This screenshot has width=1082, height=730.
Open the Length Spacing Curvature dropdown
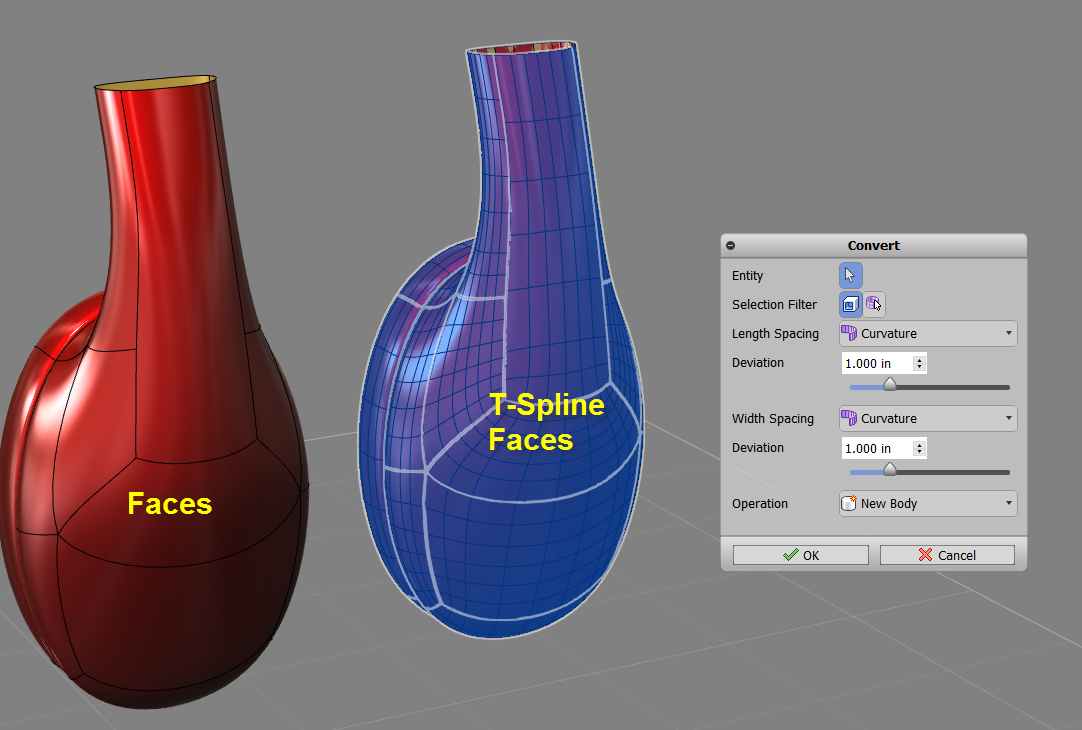pos(928,333)
